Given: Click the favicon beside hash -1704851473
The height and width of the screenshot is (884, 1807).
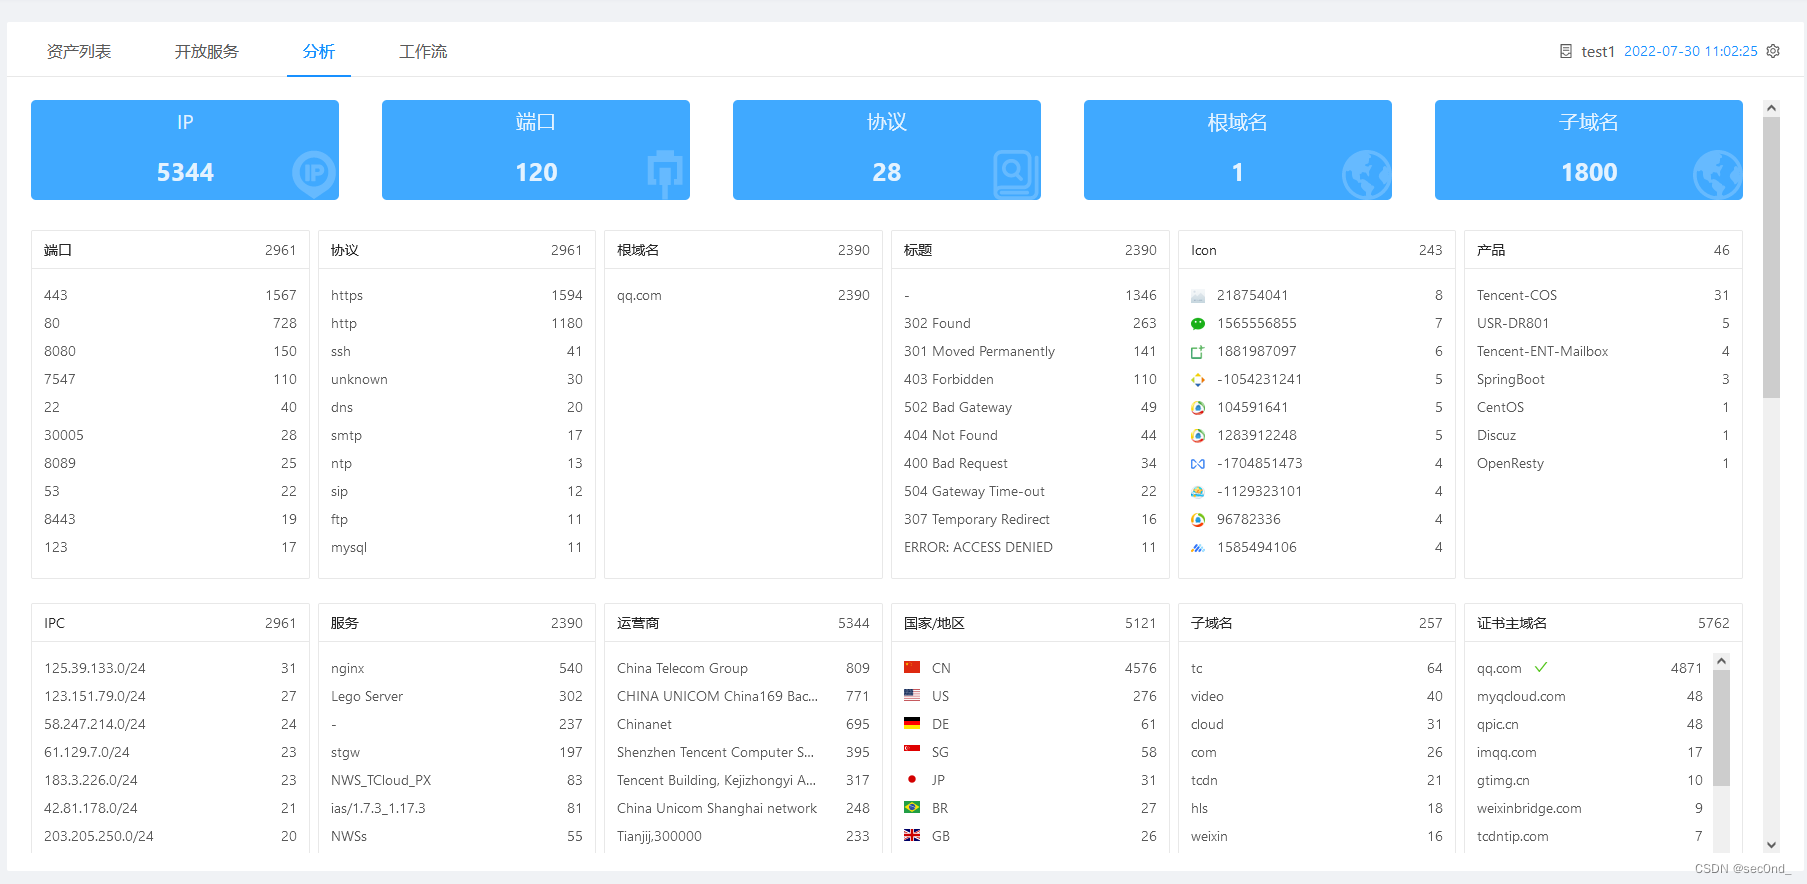Looking at the screenshot, I should [x=1198, y=464].
